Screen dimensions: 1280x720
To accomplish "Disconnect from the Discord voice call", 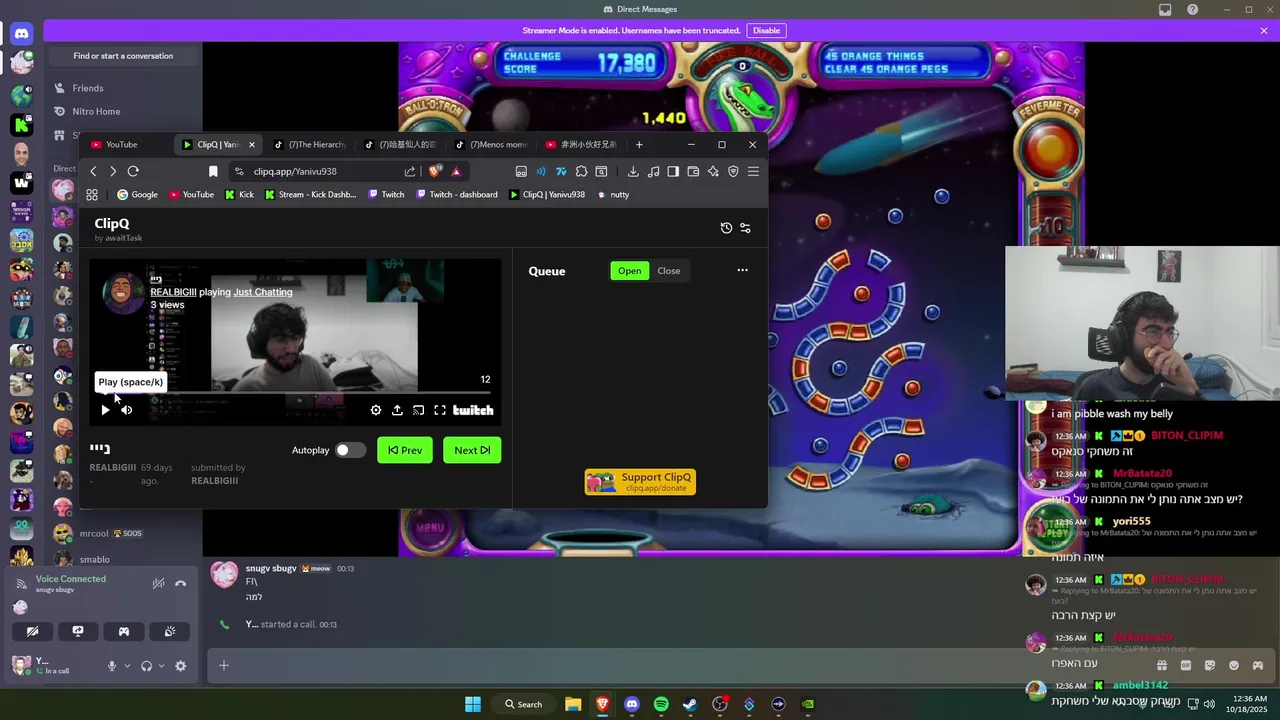I will [180, 583].
